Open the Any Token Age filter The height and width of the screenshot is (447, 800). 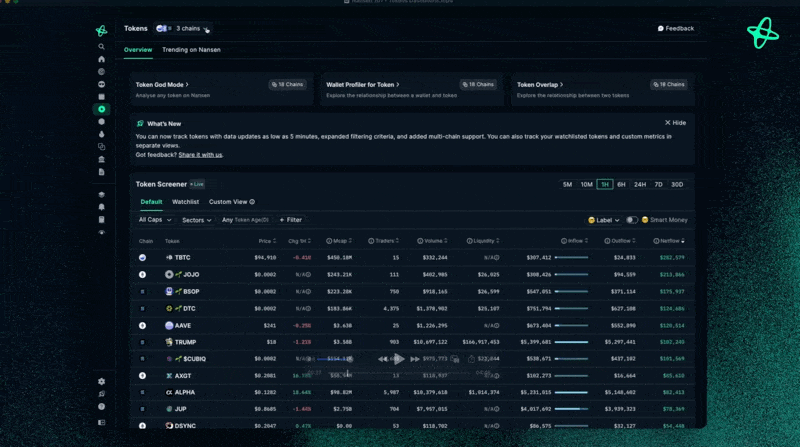pos(245,220)
